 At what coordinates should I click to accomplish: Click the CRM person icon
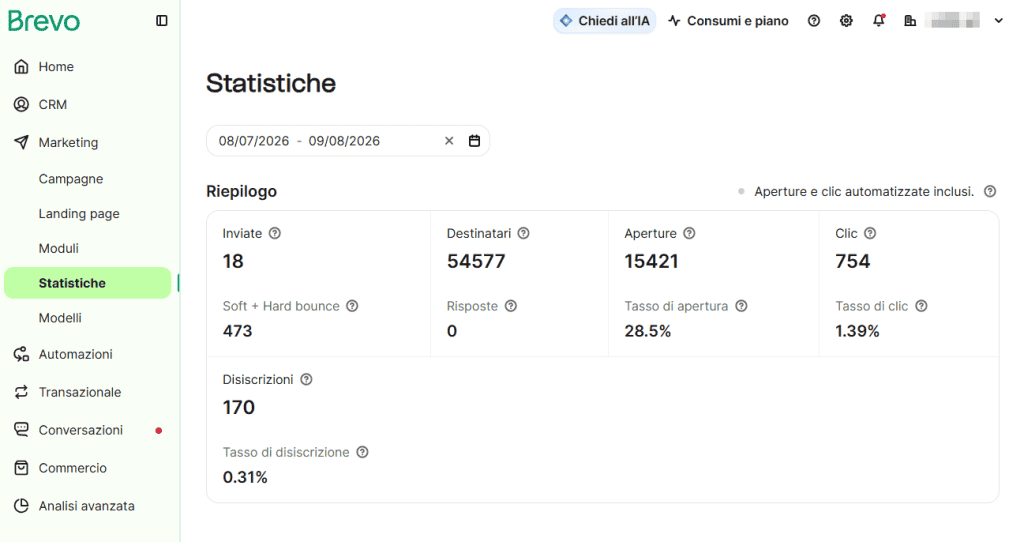(x=22, y=104)
